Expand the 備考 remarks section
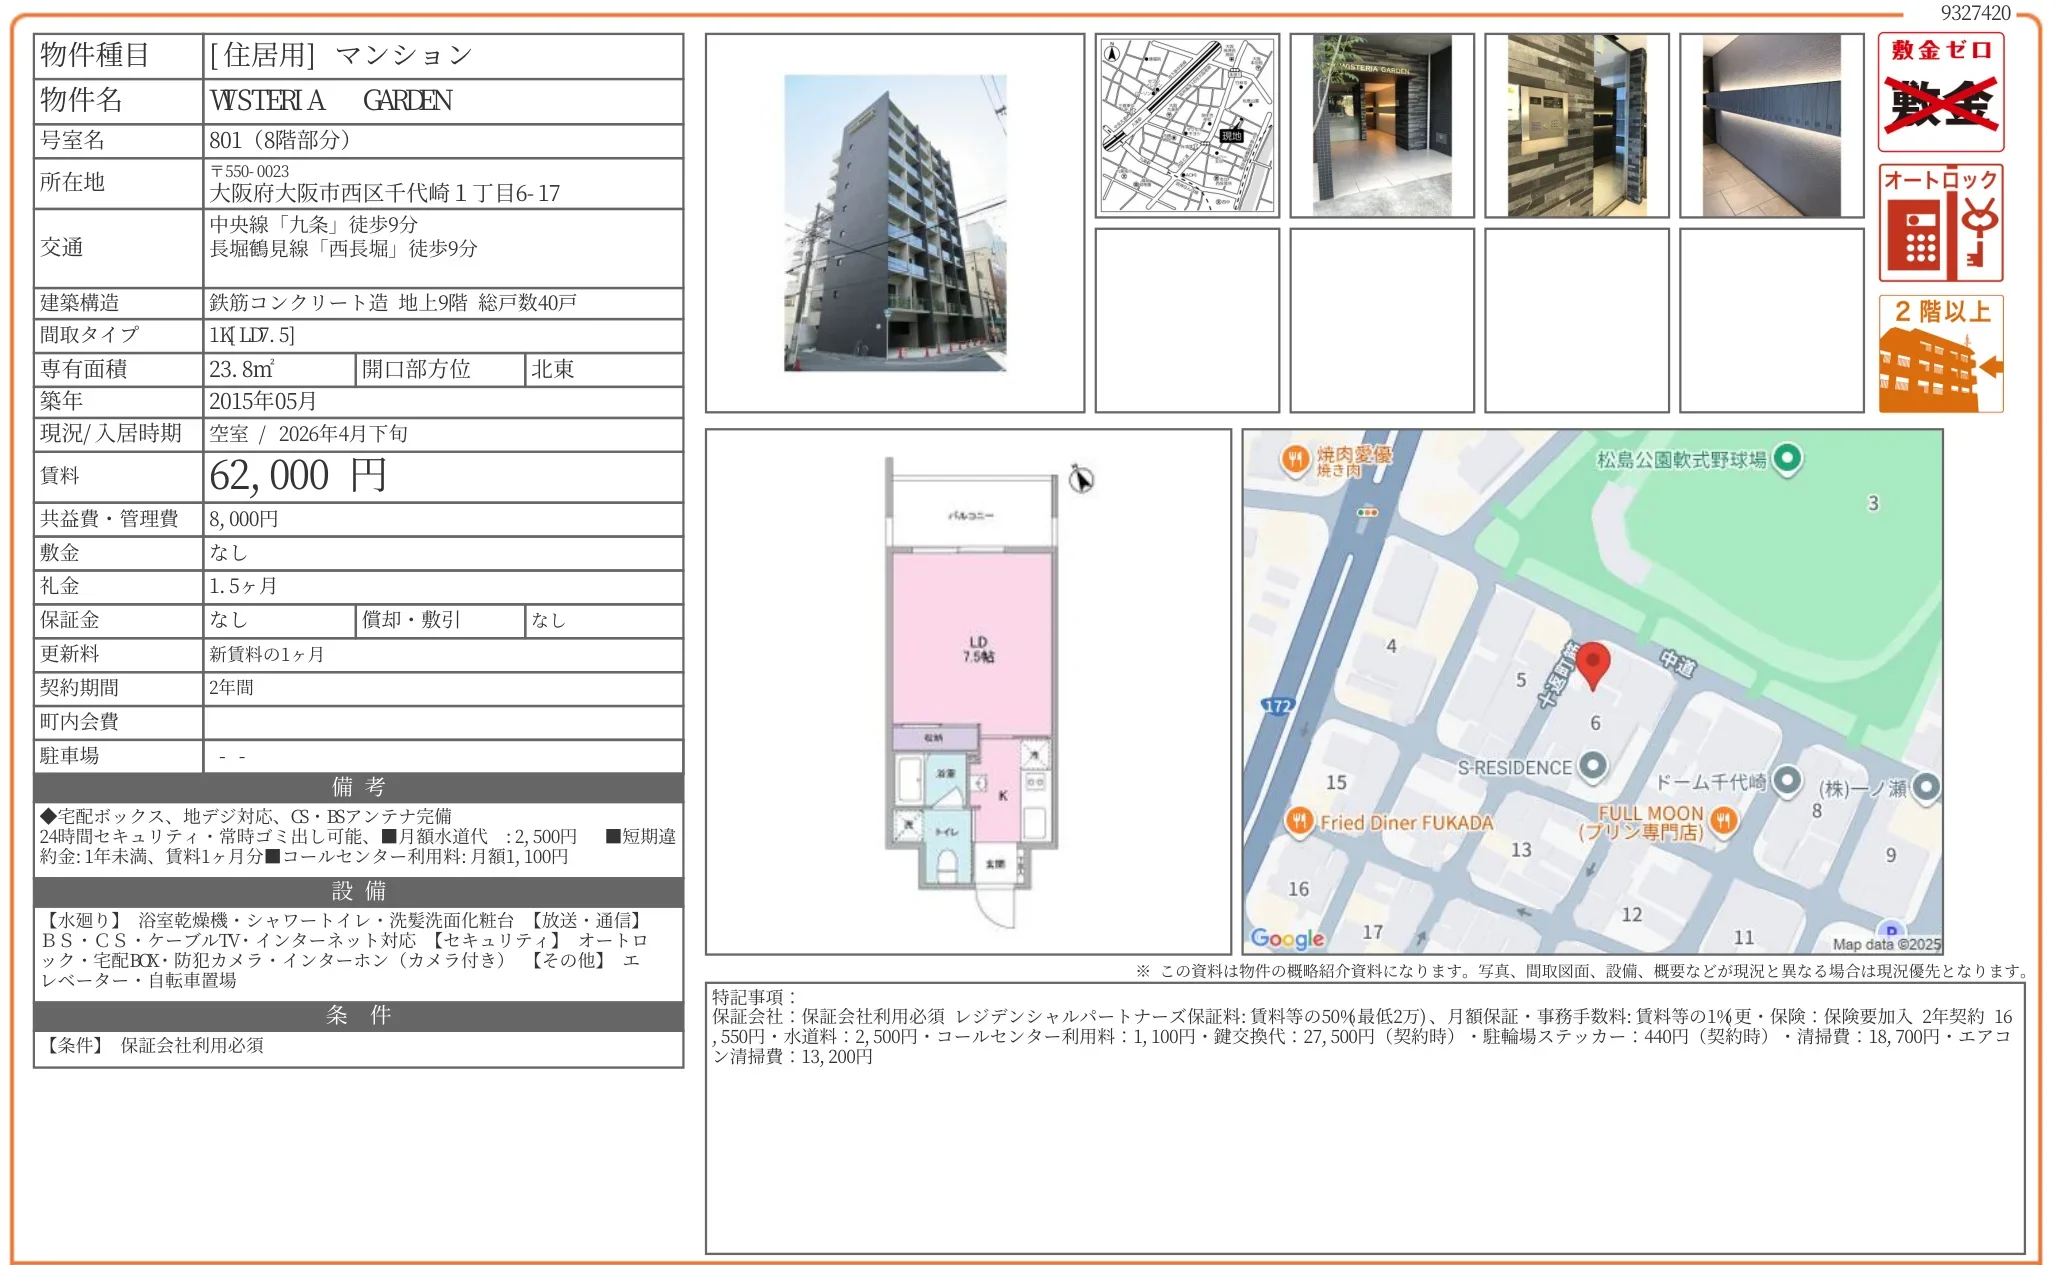 pyautogui.click(x=357, y=788)
